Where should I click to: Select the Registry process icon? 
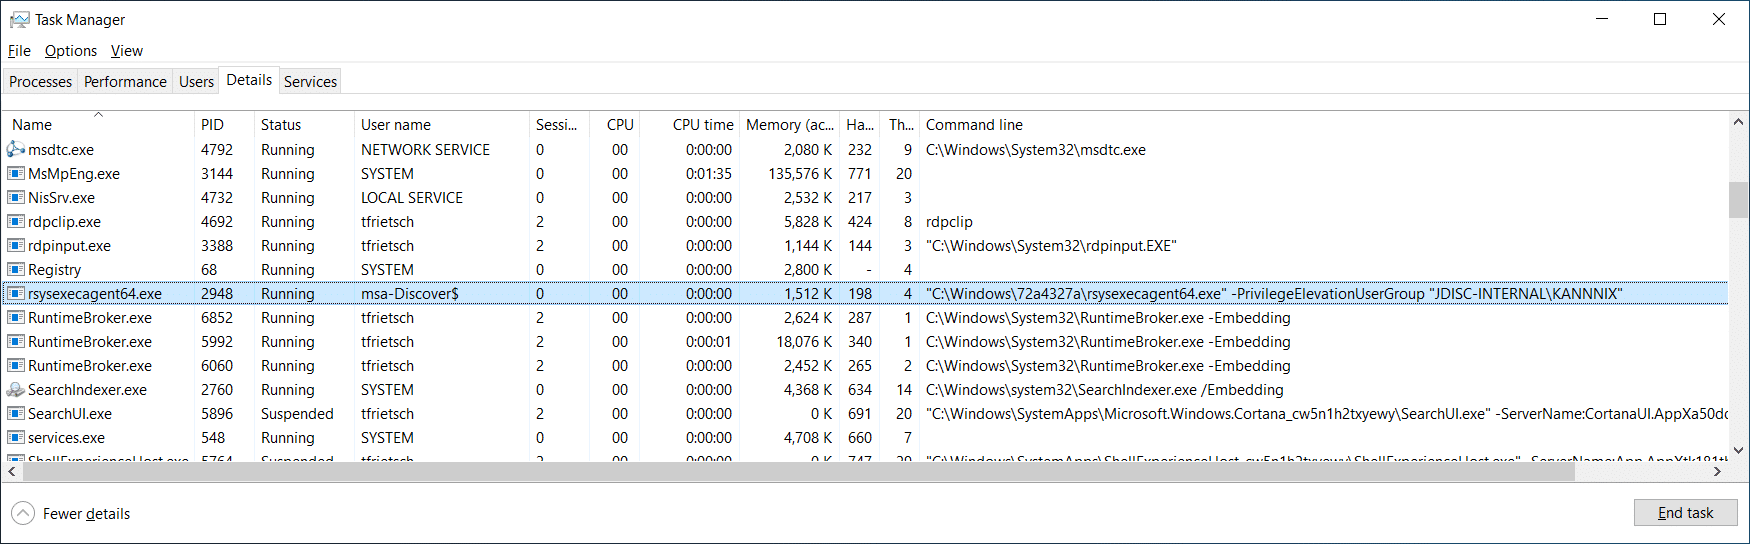(16, 269)
